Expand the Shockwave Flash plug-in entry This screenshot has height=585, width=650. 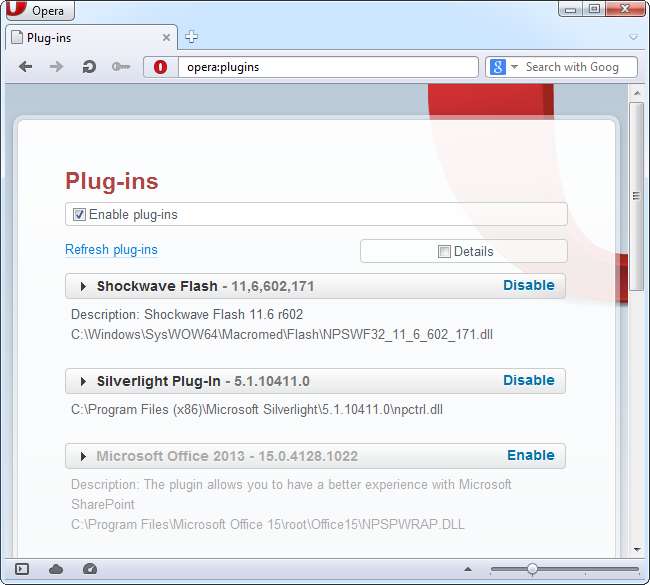point(83,286)
